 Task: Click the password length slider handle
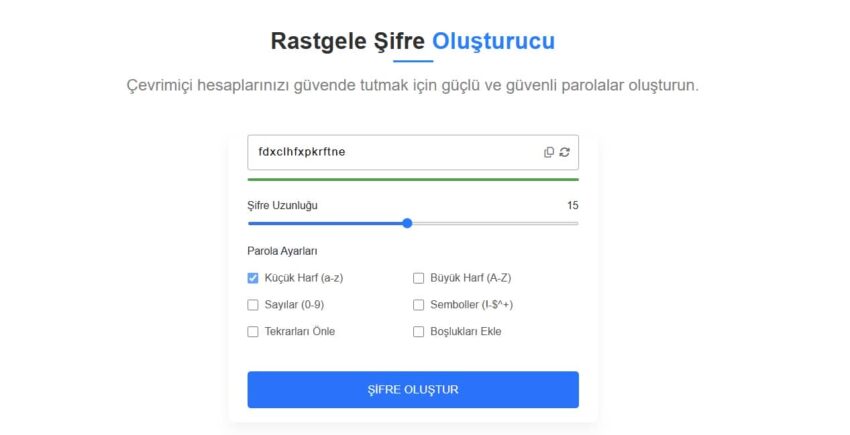[407, 223]
